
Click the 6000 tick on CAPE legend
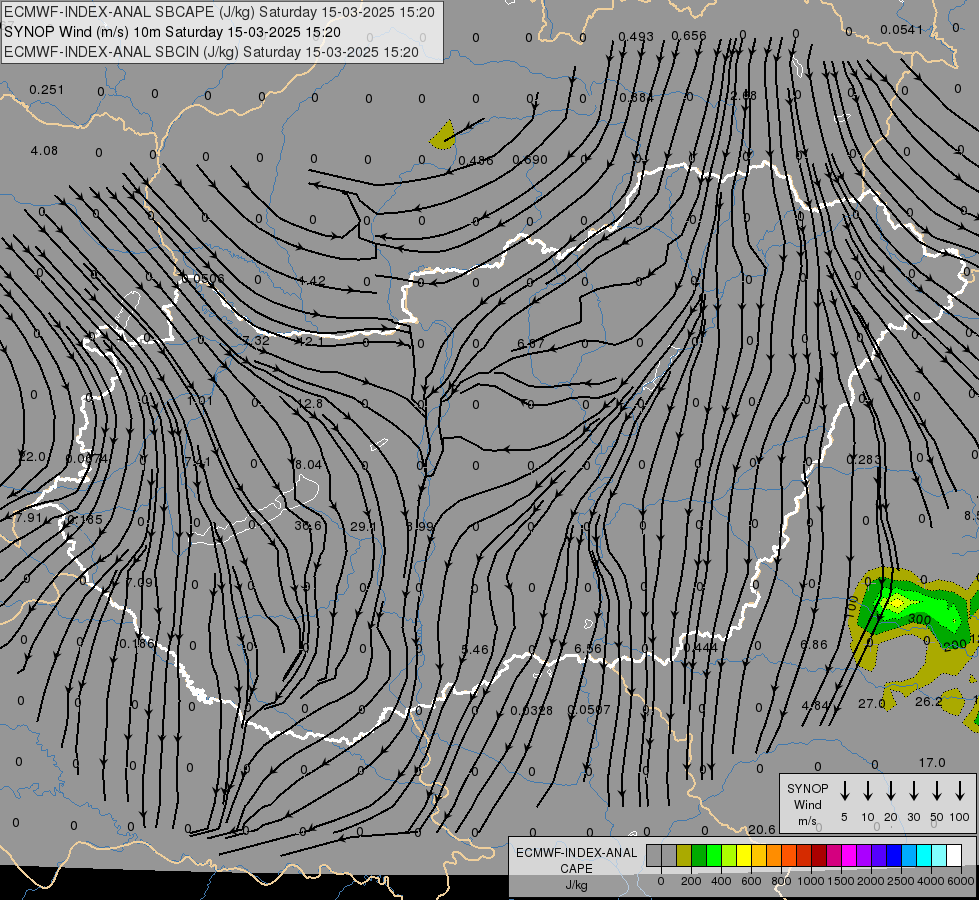pyautogui.click(x=961, y=881)
